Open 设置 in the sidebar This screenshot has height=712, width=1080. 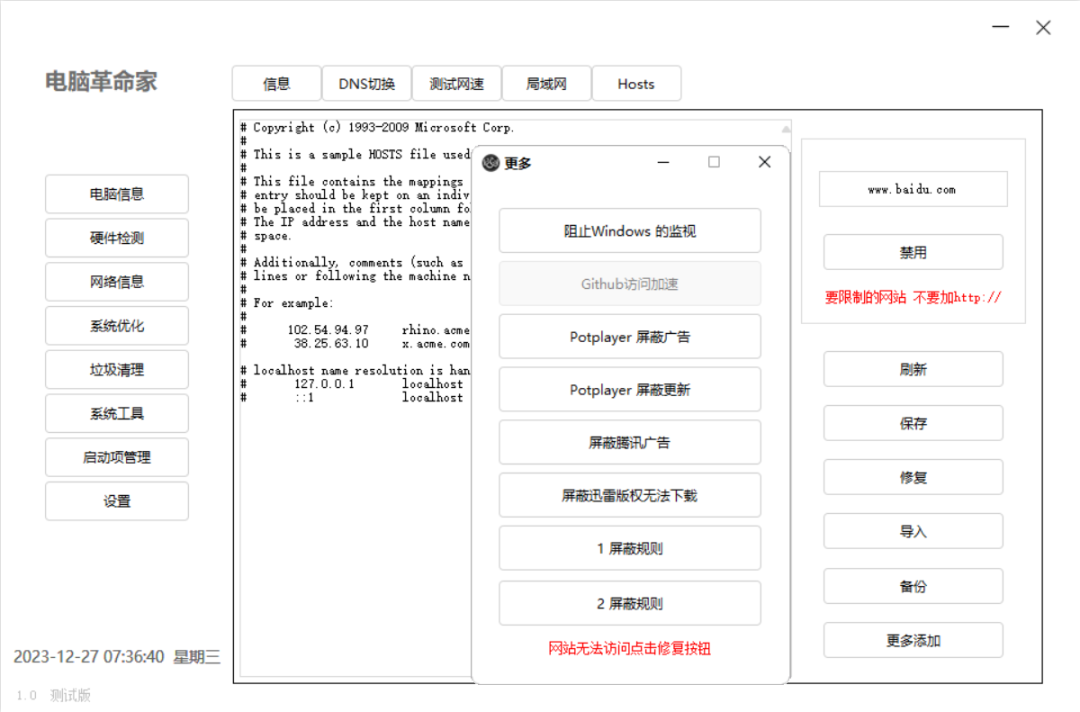click(x=117, y=501)
